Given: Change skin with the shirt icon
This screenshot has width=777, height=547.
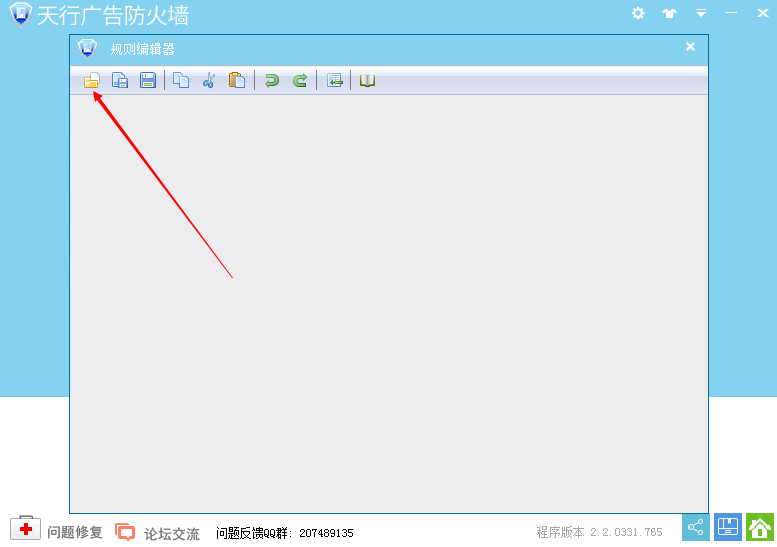Looking at the screenshot, I should coord(669,13).
